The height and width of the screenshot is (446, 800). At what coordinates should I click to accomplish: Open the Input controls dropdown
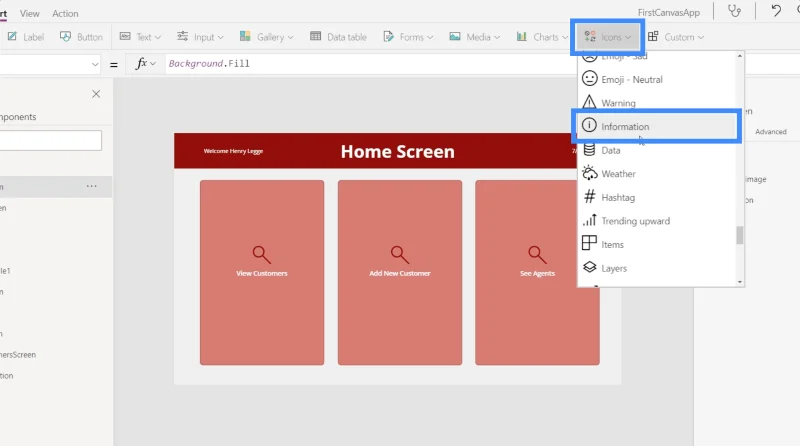point(200,37)
